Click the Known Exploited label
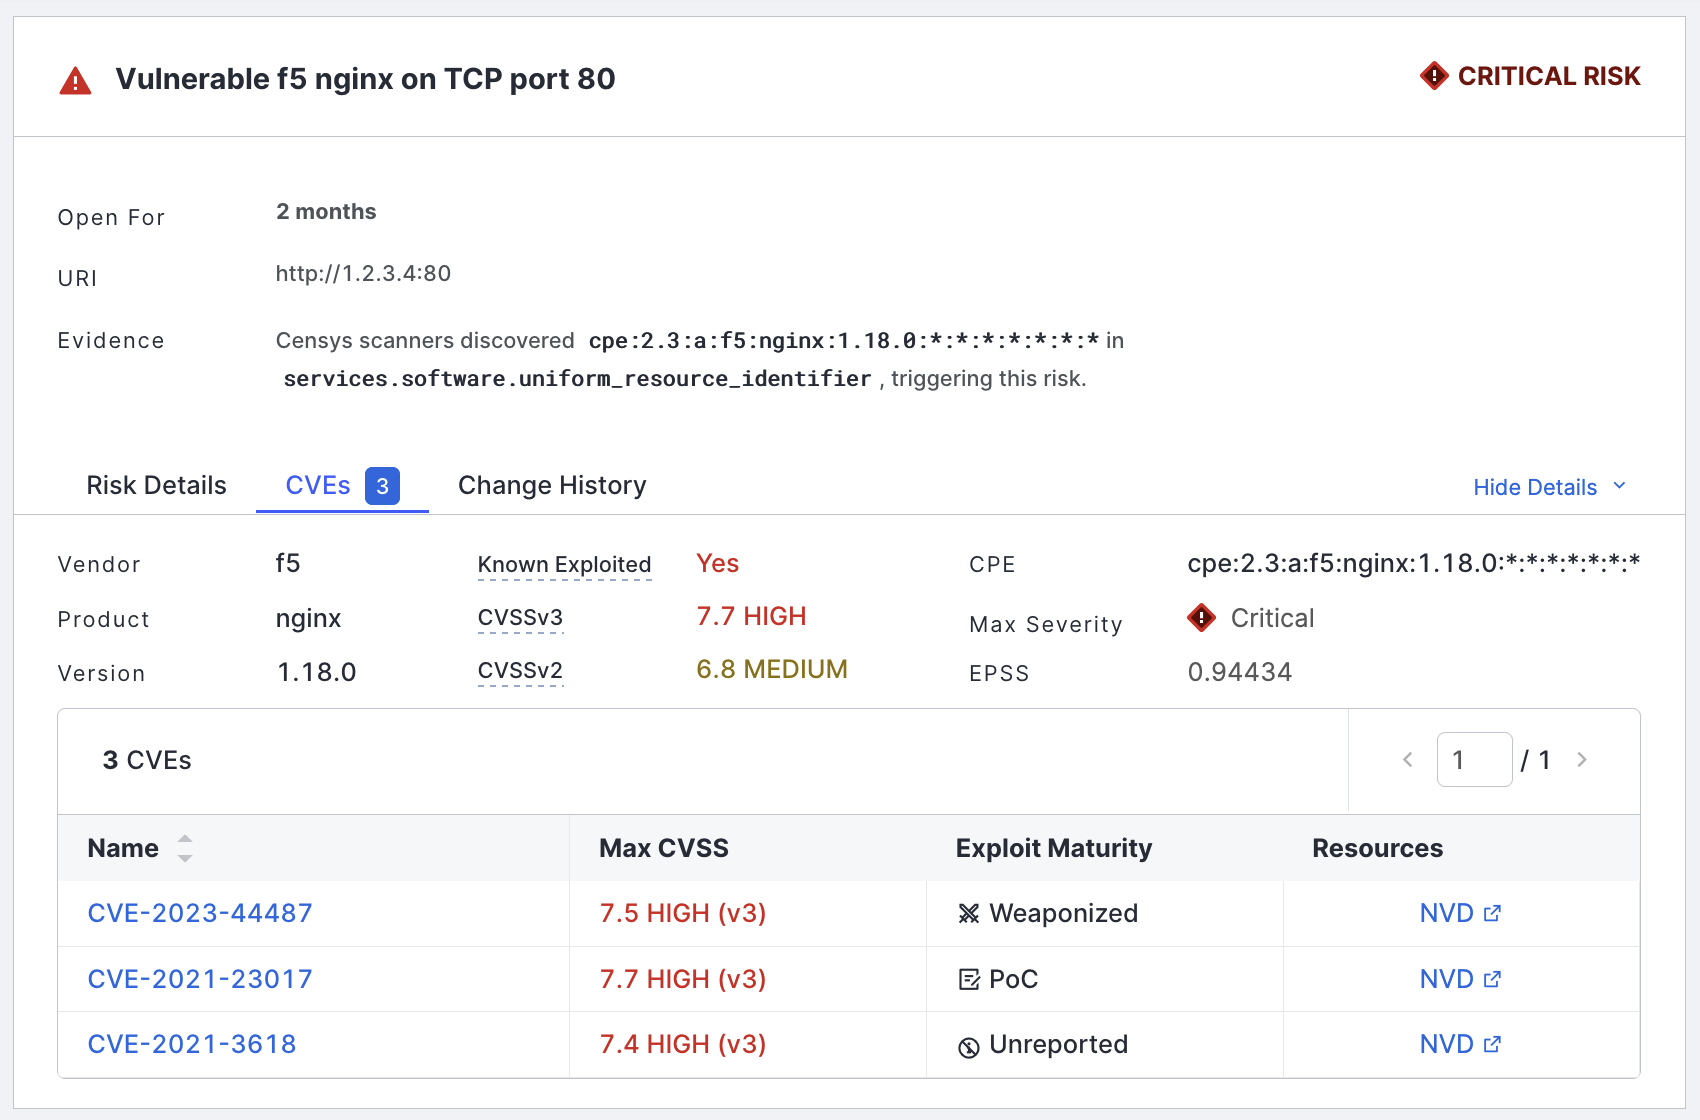 565,564
